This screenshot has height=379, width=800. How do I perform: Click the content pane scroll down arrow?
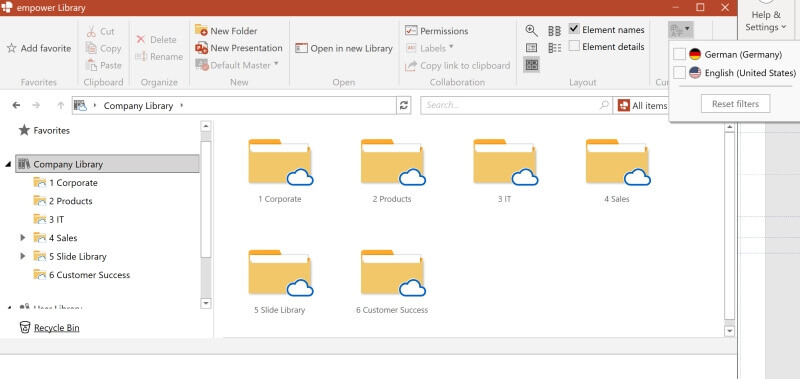click(730, 331)
